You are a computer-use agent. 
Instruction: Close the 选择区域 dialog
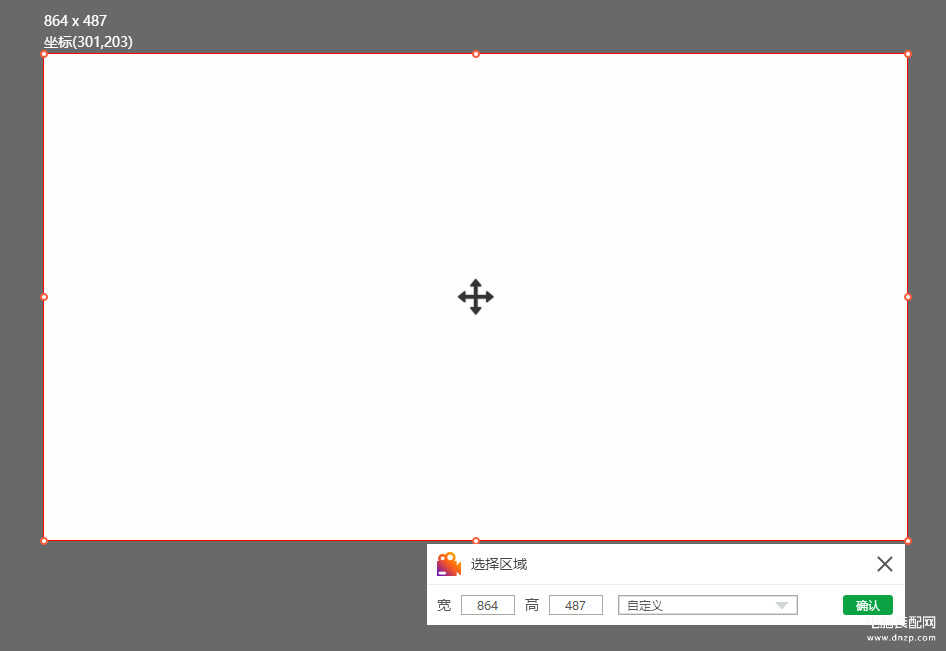pyautogui.click(x=884, y=564)
